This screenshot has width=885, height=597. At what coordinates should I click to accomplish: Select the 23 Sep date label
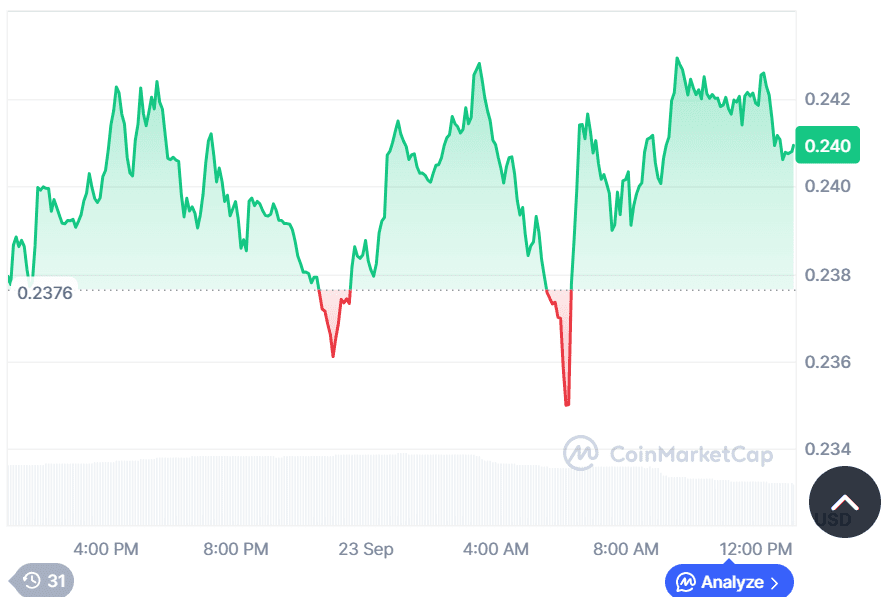tap(366, 550)
